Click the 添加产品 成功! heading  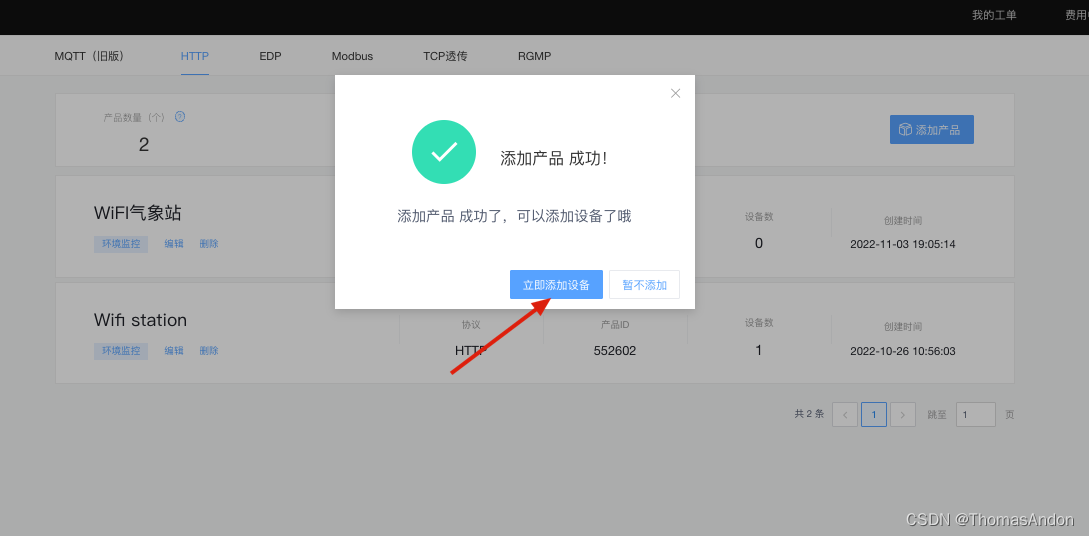[554, 158]
